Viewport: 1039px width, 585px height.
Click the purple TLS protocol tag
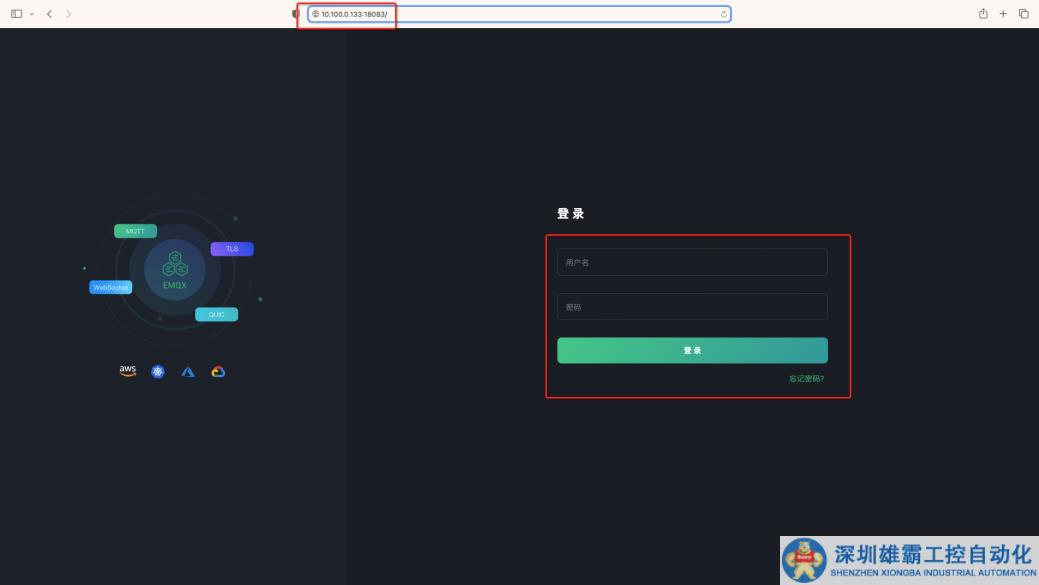click(x=232, y=249)
